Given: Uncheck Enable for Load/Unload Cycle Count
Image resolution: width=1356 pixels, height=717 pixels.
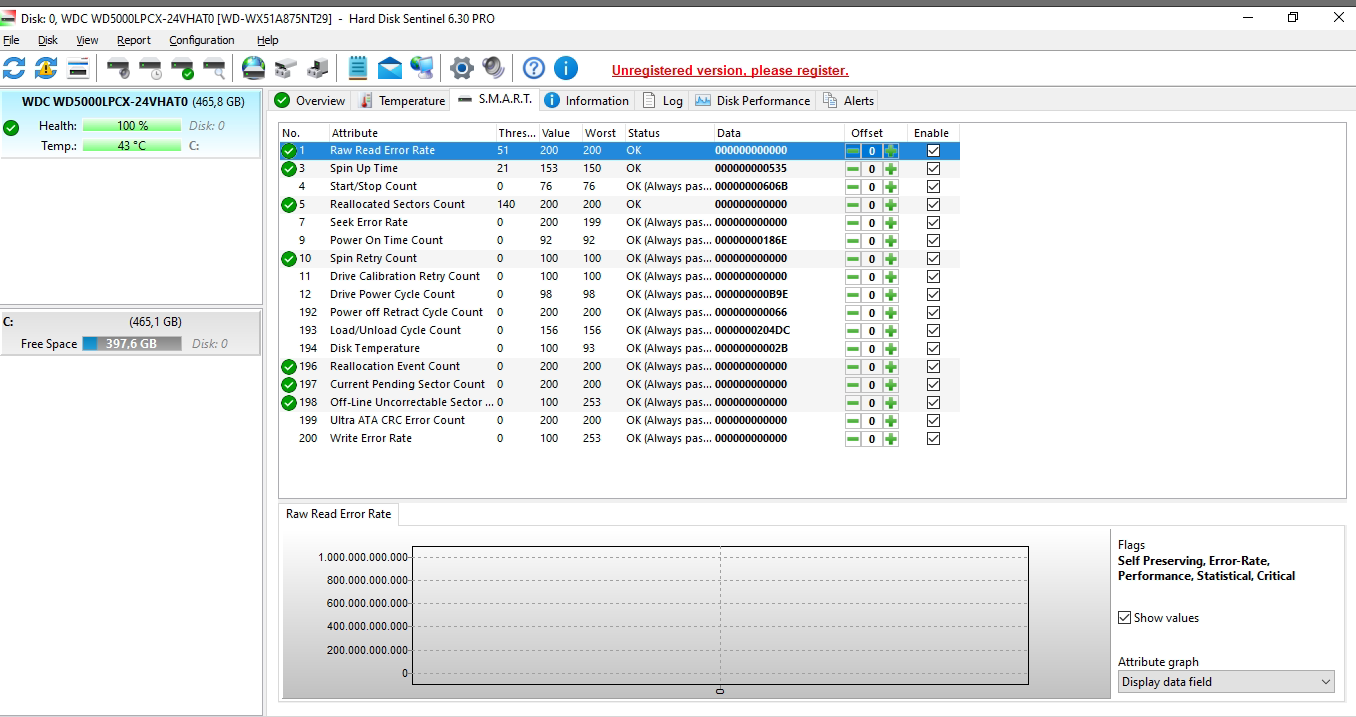Looking at the screenshot, I should click(933, 331).
